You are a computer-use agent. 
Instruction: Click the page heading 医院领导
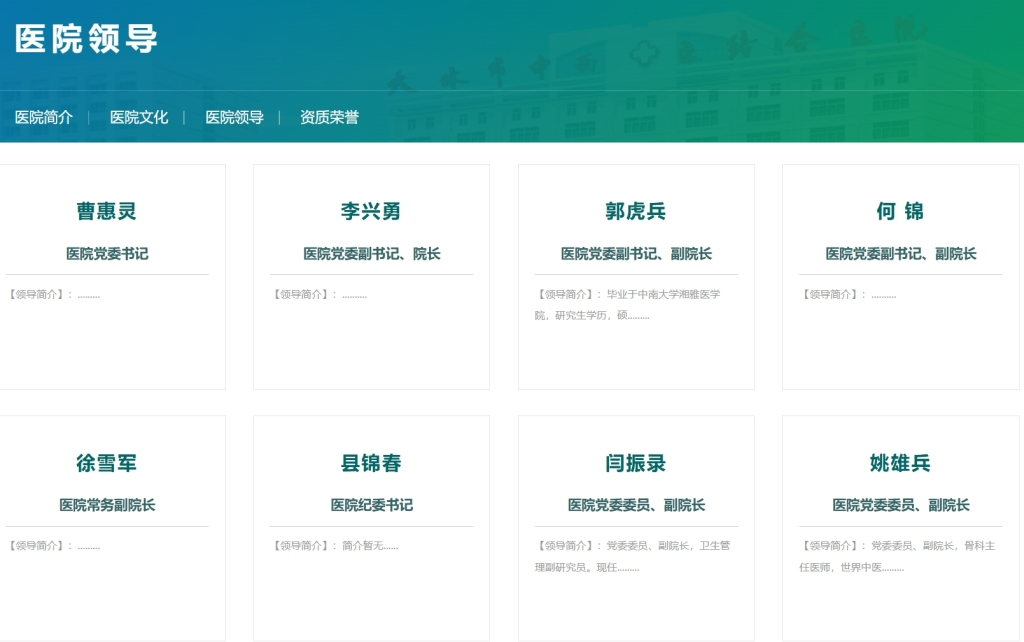pyautogui.click(x=86, y=39)
